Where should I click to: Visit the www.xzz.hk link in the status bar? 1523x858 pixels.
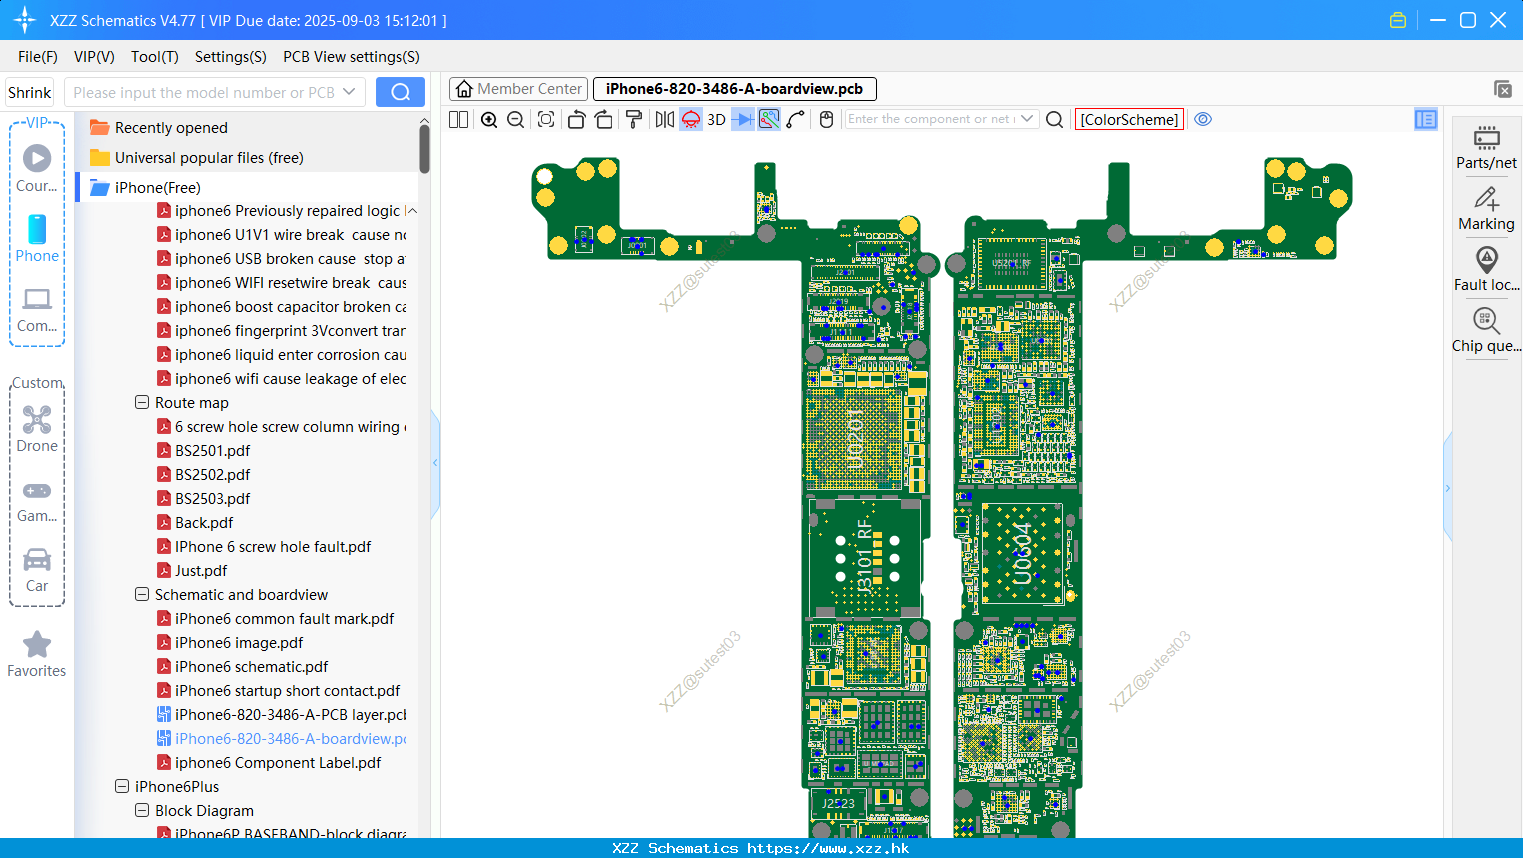tap(828, 848)
